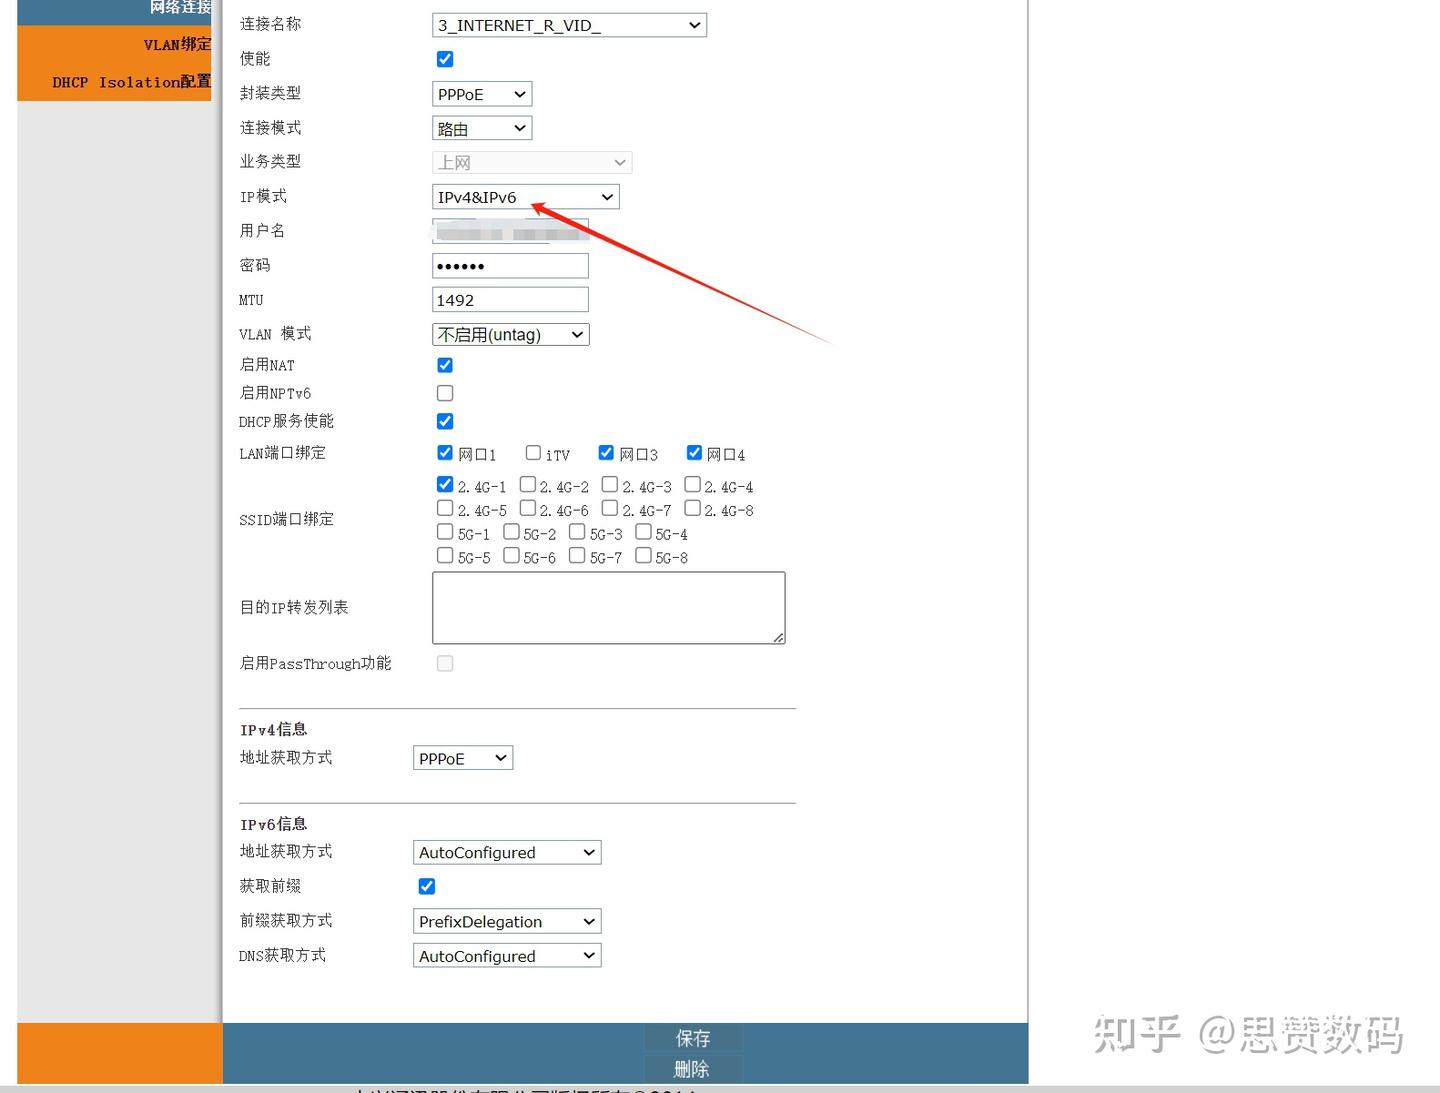Image resolution: width=1440 pixels, height=1093 pixels.
Task: Open the 前缀获取方式 PrefixDelegation dropdown
Action: [x=507, y=921]
